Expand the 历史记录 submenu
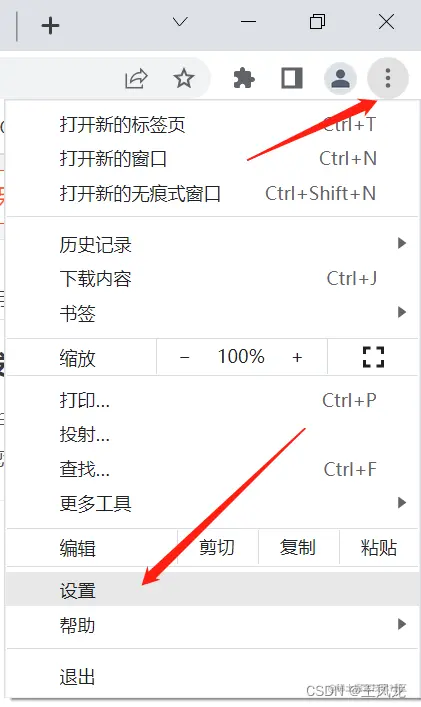The image size is (421, 707). [x=212, y=245]
